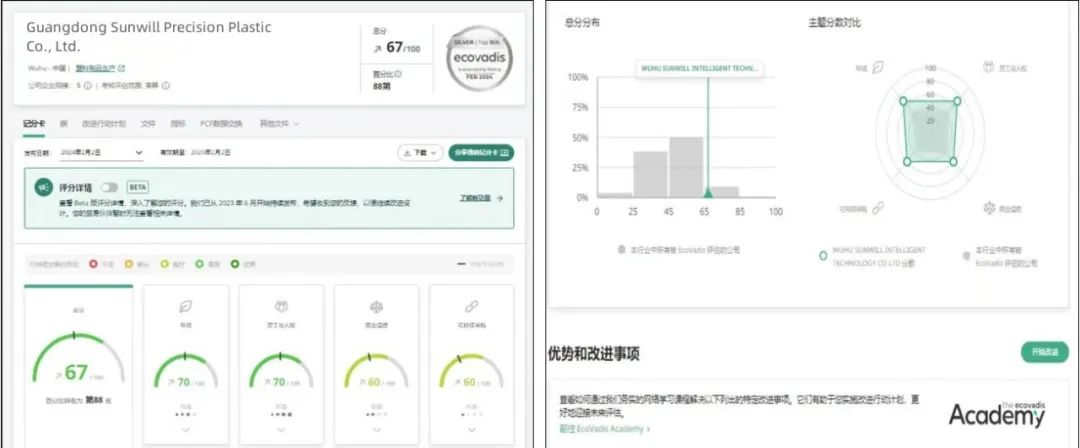The width and height of the screenshot is (1080, 448).
Task: Follow the 前往 EcoVadis Academy link
Action: pyautogui.click(x=605, y=428)
